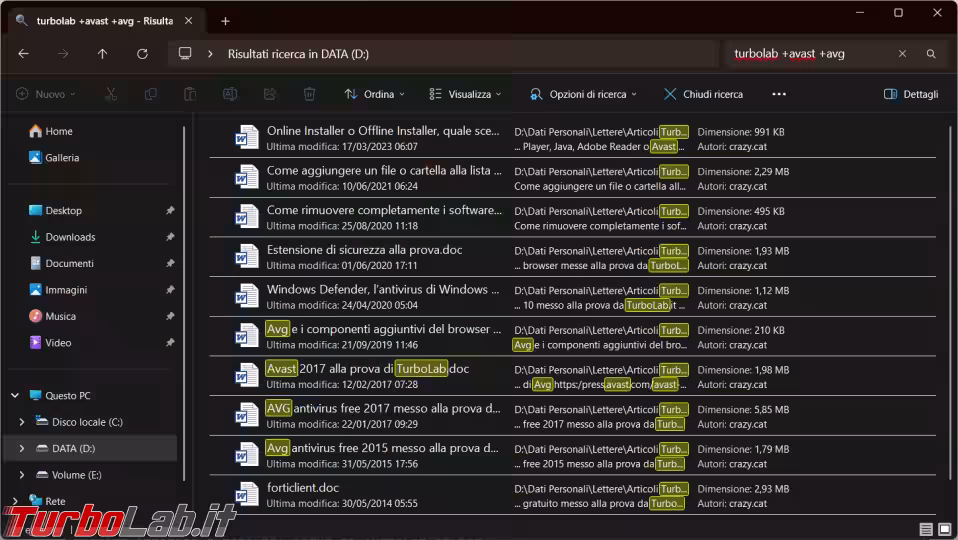Click the Paste icon in toolbar
The width and height of the screenshot is (958, 540).
[x=190, y=94]
